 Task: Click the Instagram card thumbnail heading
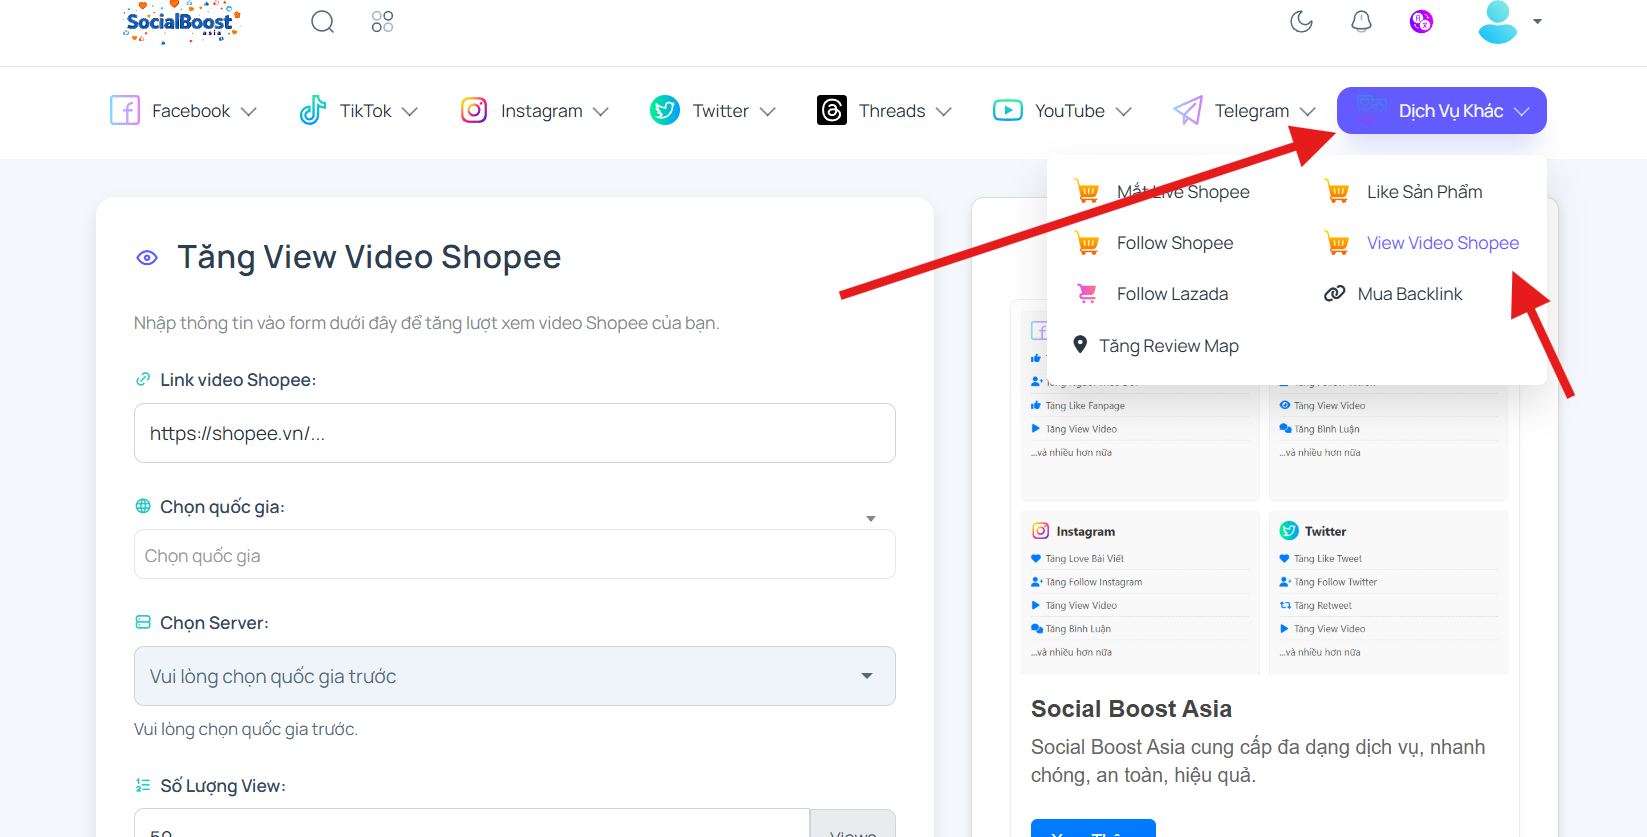[x=1085, y=532]
